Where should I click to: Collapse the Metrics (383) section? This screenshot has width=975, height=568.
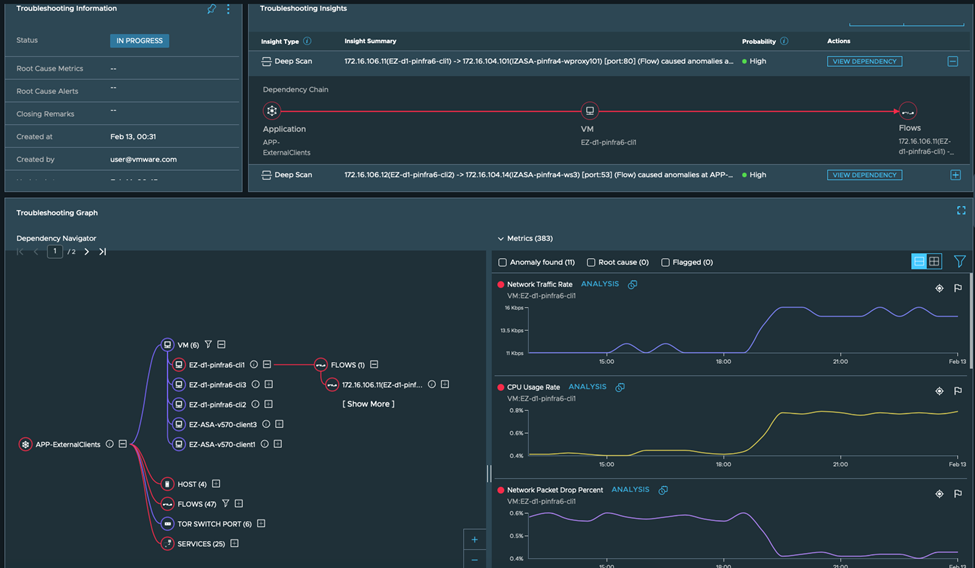pos(500,239)
